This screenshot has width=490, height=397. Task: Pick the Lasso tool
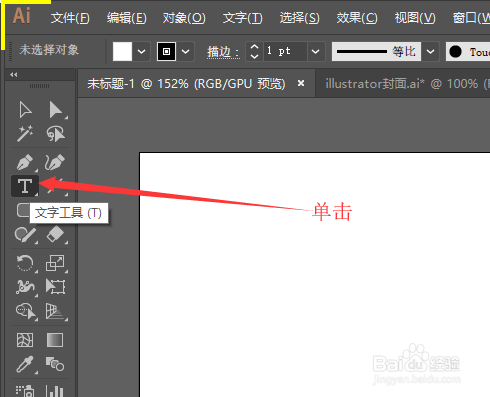(55, 134)
